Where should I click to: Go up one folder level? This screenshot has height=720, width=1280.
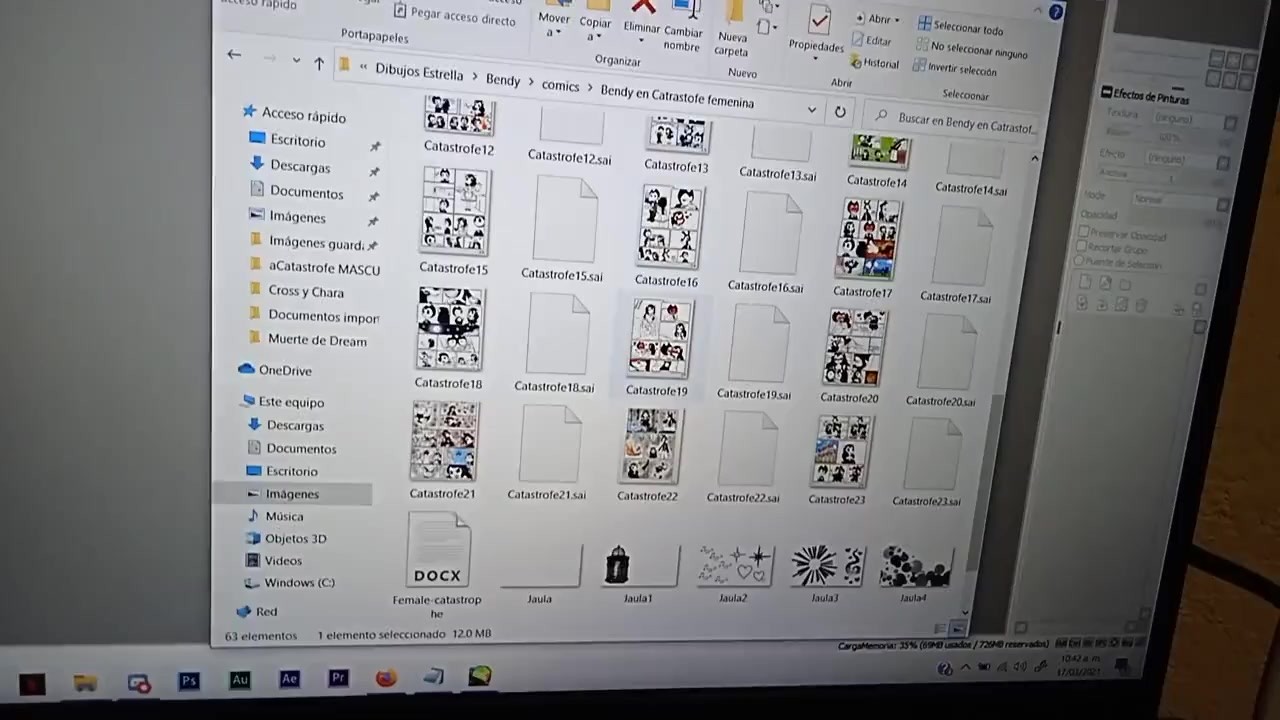(318, 64)
